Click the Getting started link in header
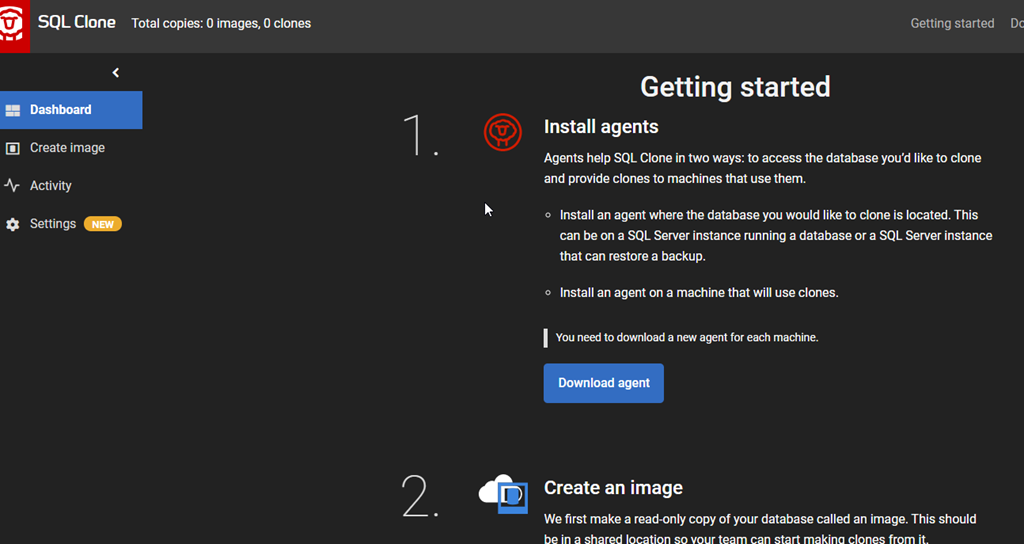 pos(952,23)
